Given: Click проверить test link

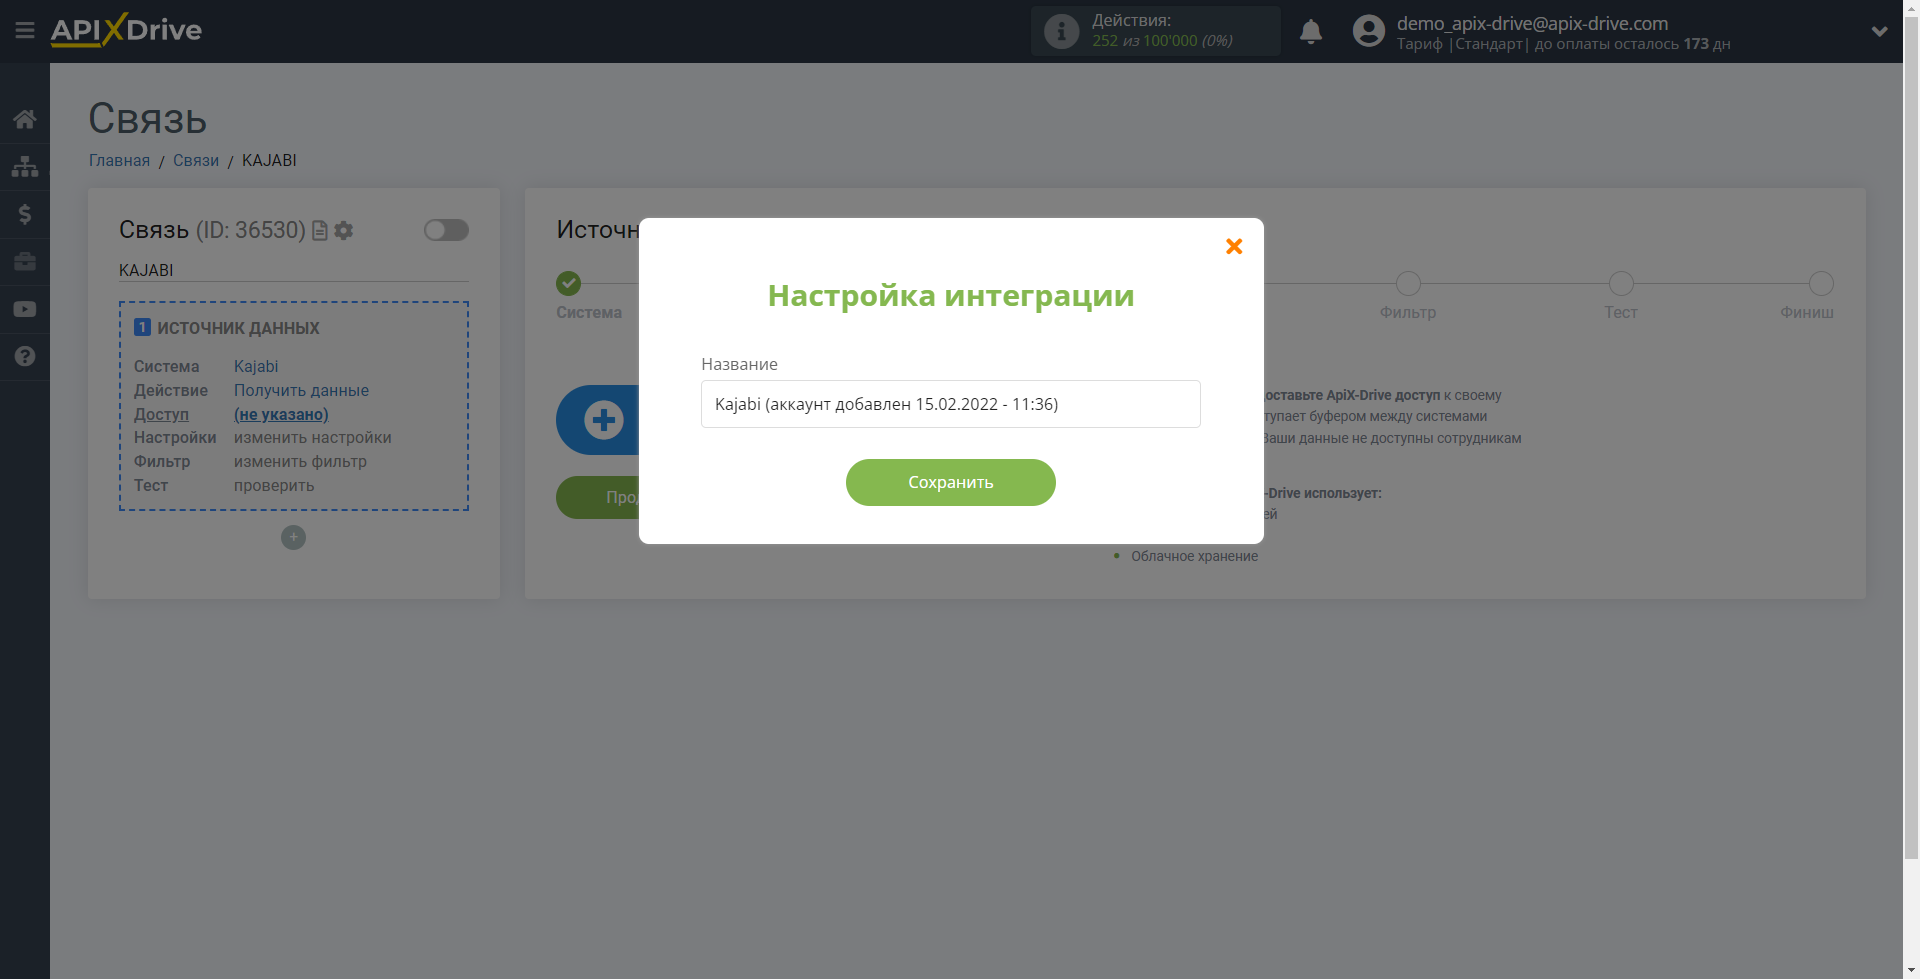Looking at the screenshot, I should click(x=274, y=485).
